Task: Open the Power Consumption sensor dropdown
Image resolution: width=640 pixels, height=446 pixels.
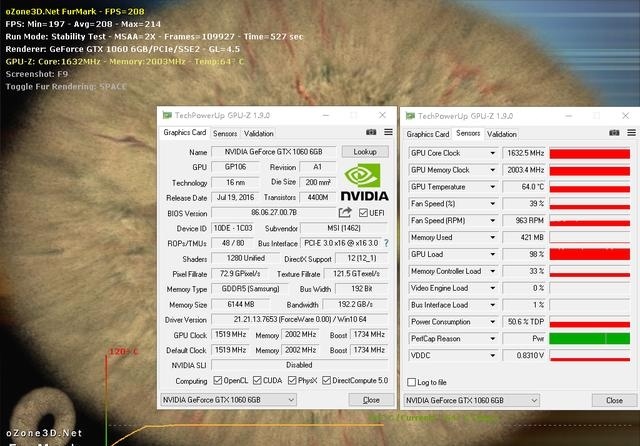Action: coord(492,322)
